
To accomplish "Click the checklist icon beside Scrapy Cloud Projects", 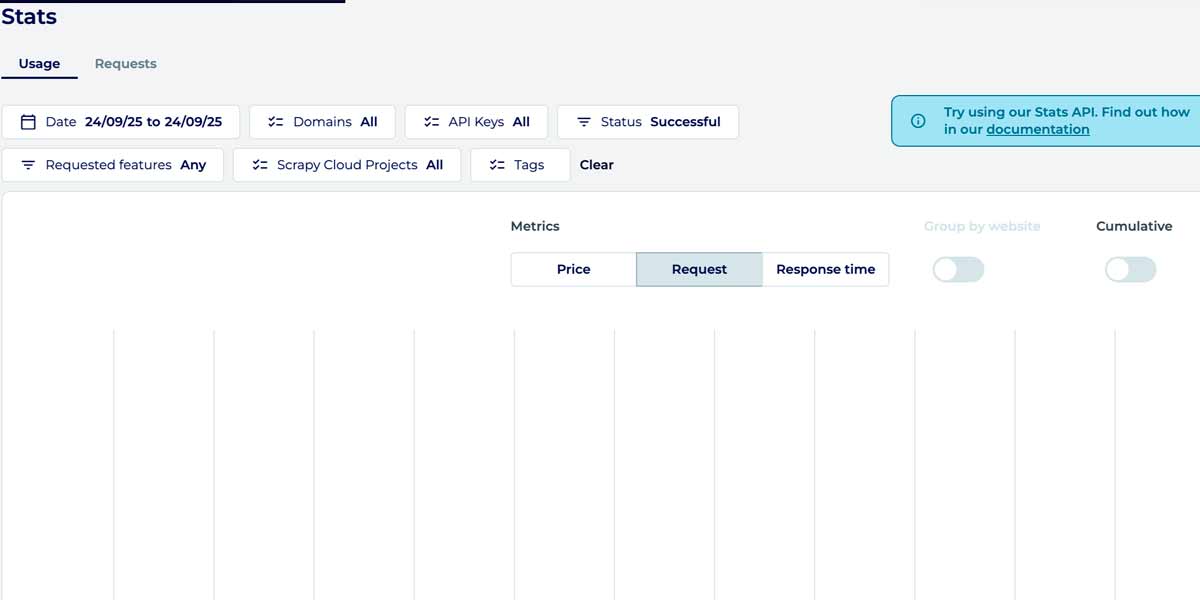I will click(260, 165).
